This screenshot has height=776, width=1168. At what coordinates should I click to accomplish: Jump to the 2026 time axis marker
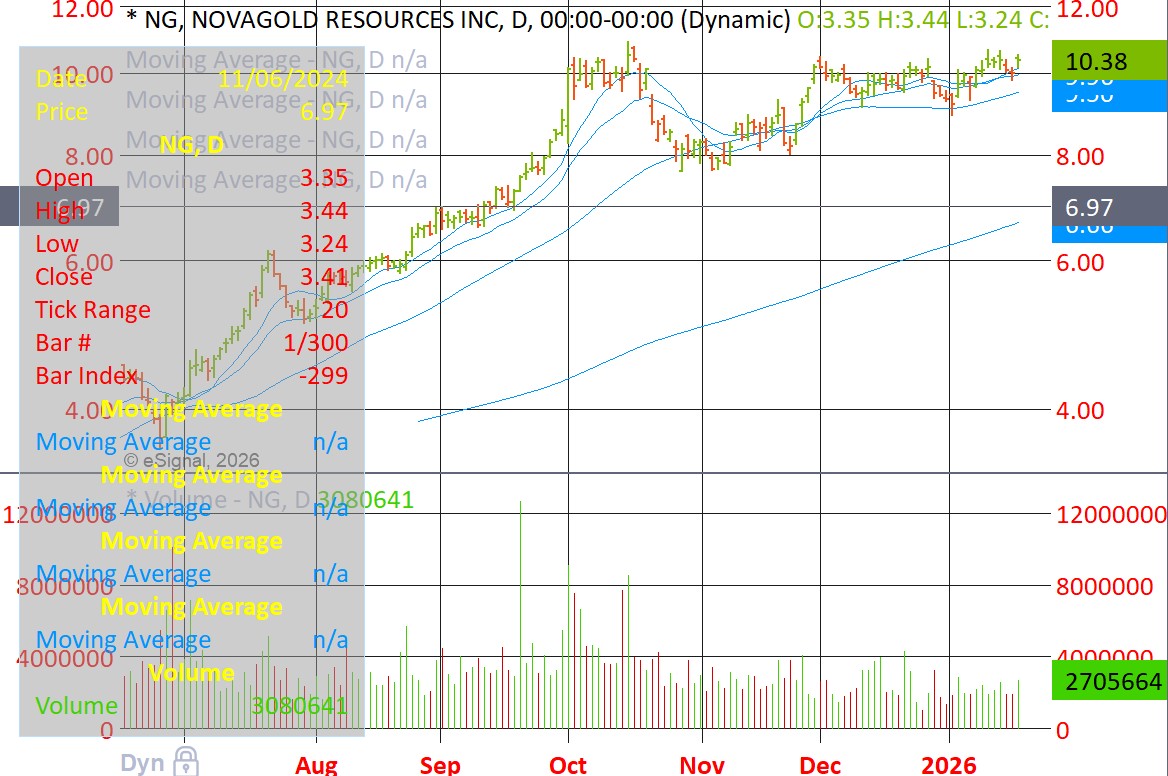pyautogui.click(x=948, y=765)
